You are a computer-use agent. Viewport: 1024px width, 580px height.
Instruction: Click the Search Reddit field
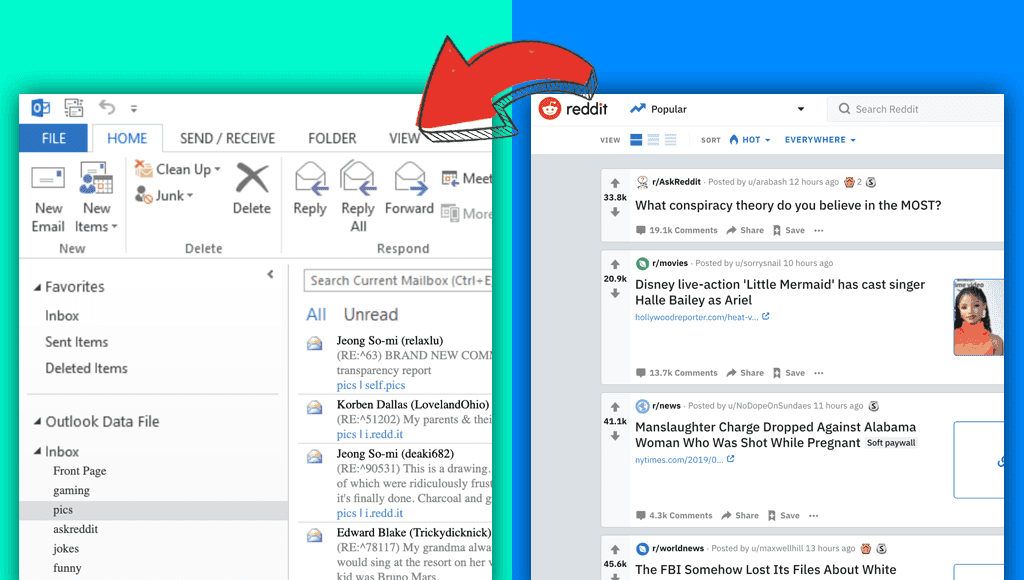click(x=916, y=109)
